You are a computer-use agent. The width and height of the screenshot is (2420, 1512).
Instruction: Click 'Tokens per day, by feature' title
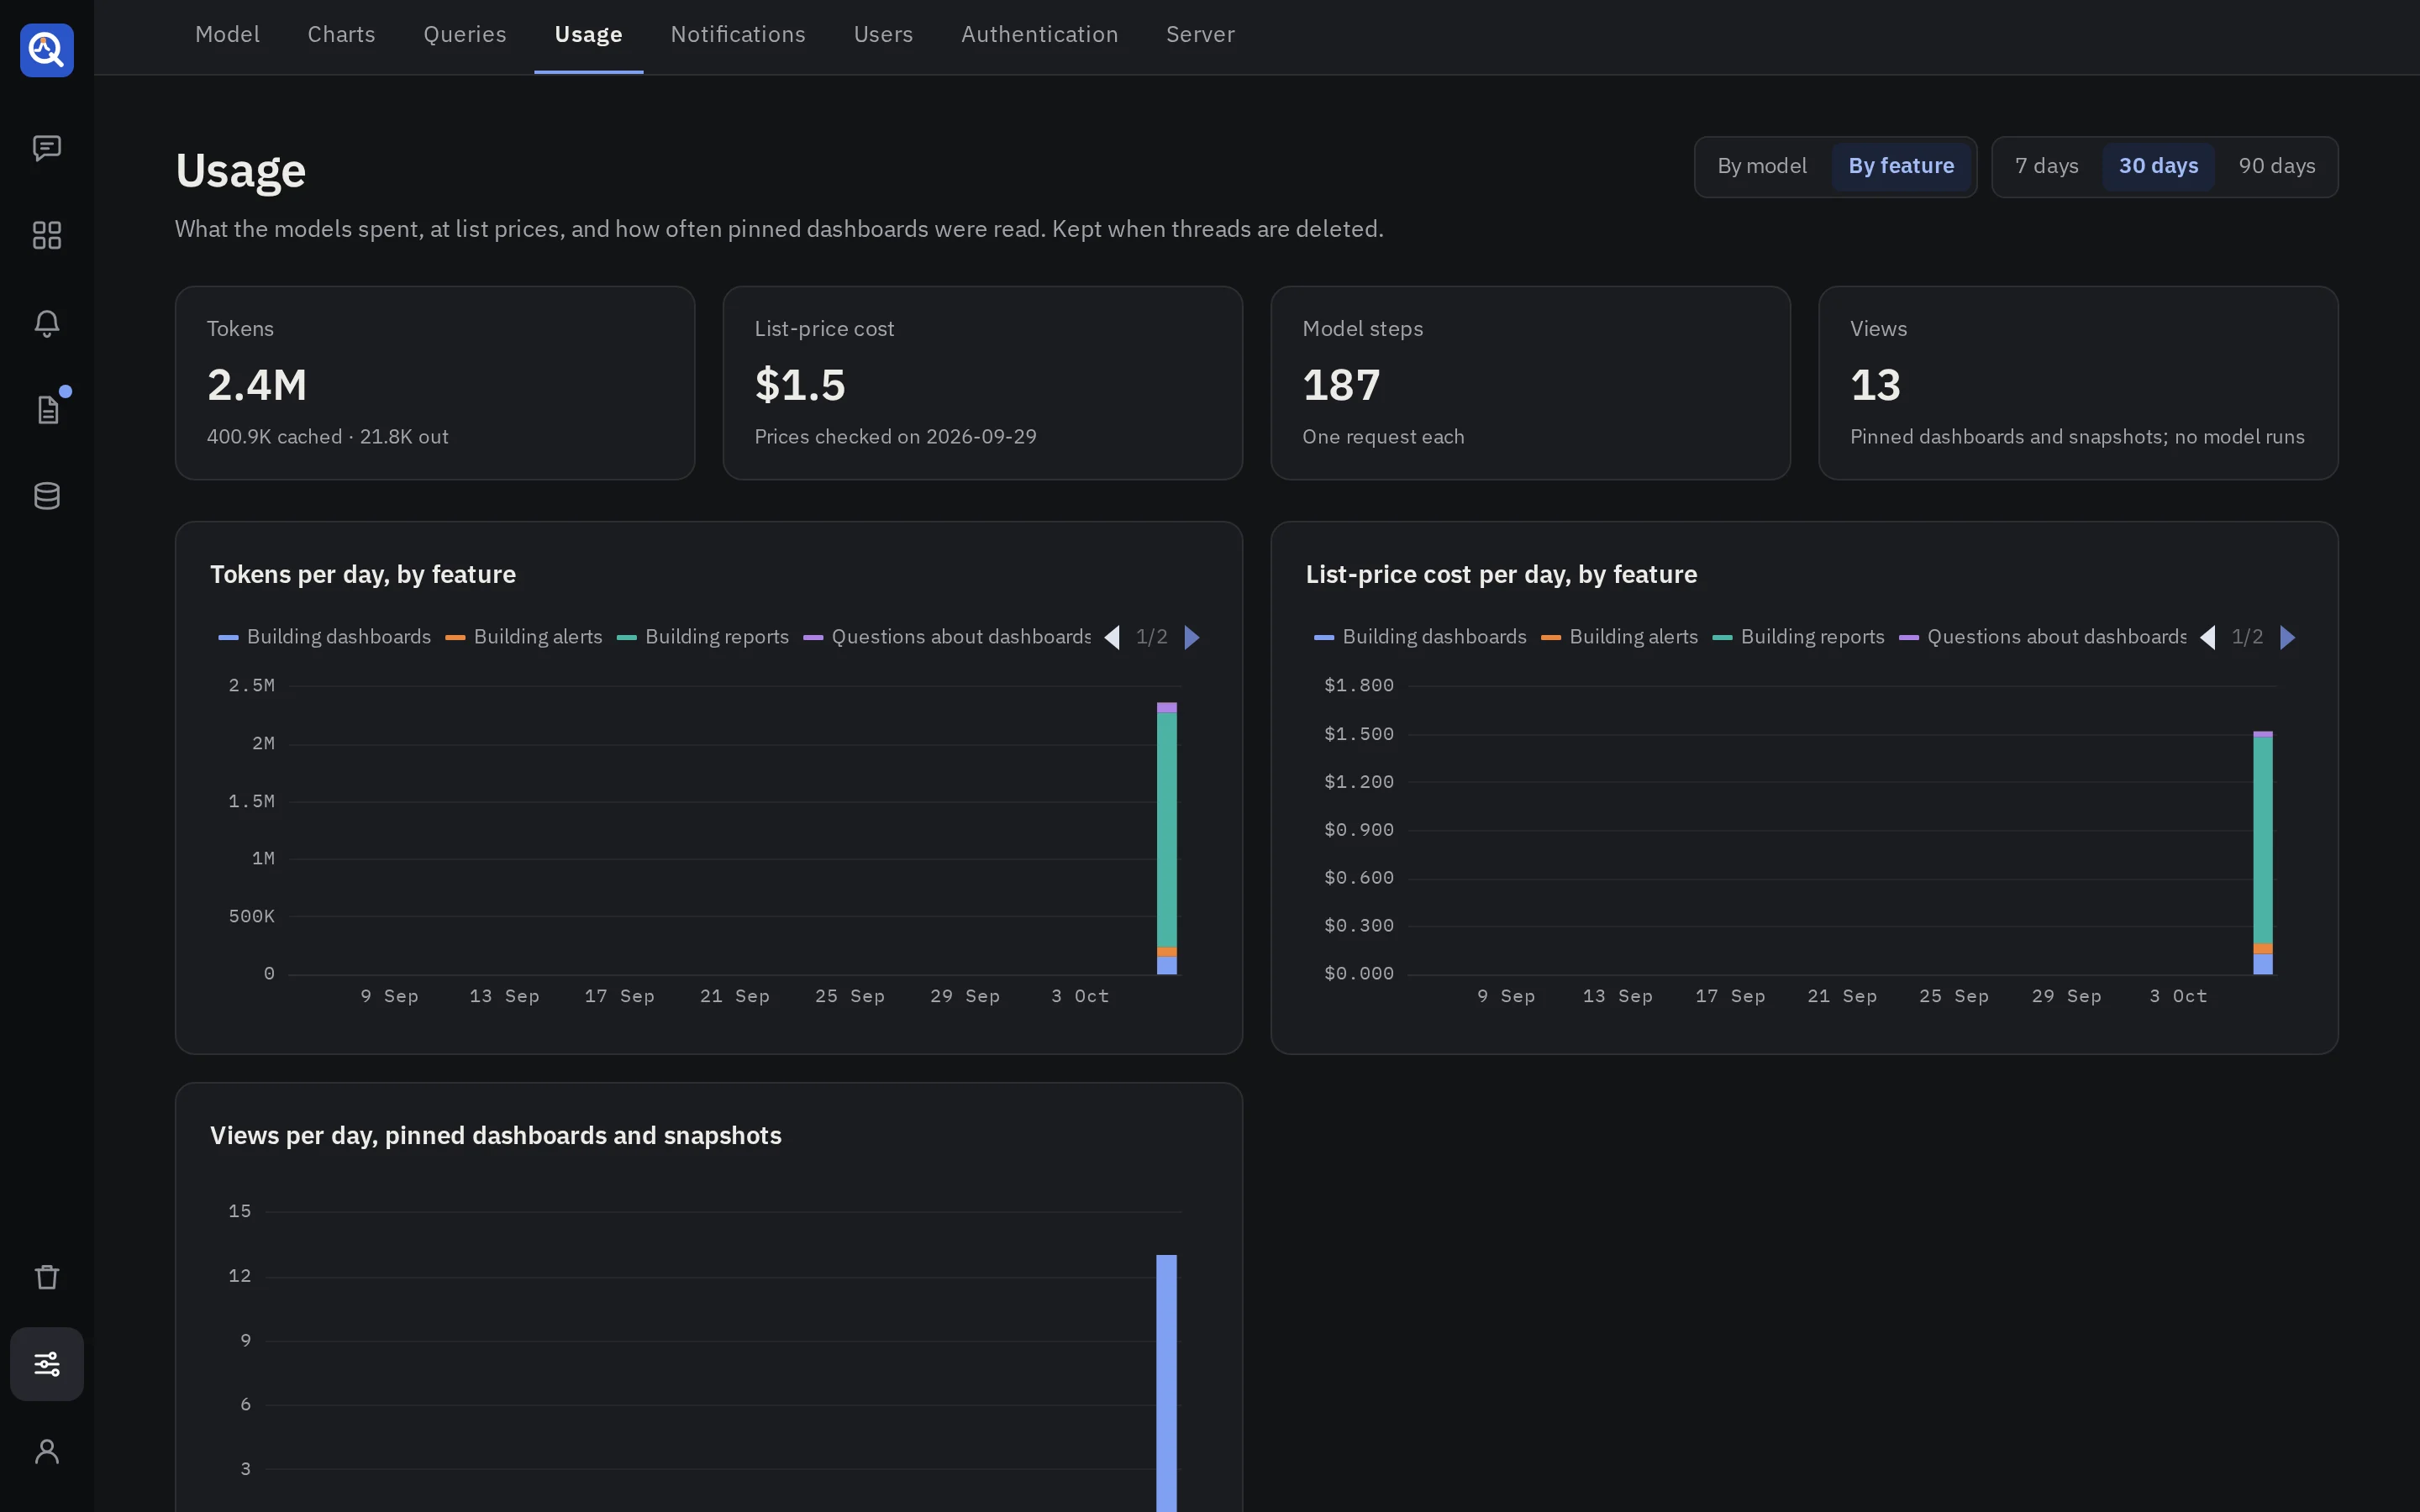point(363,575)
